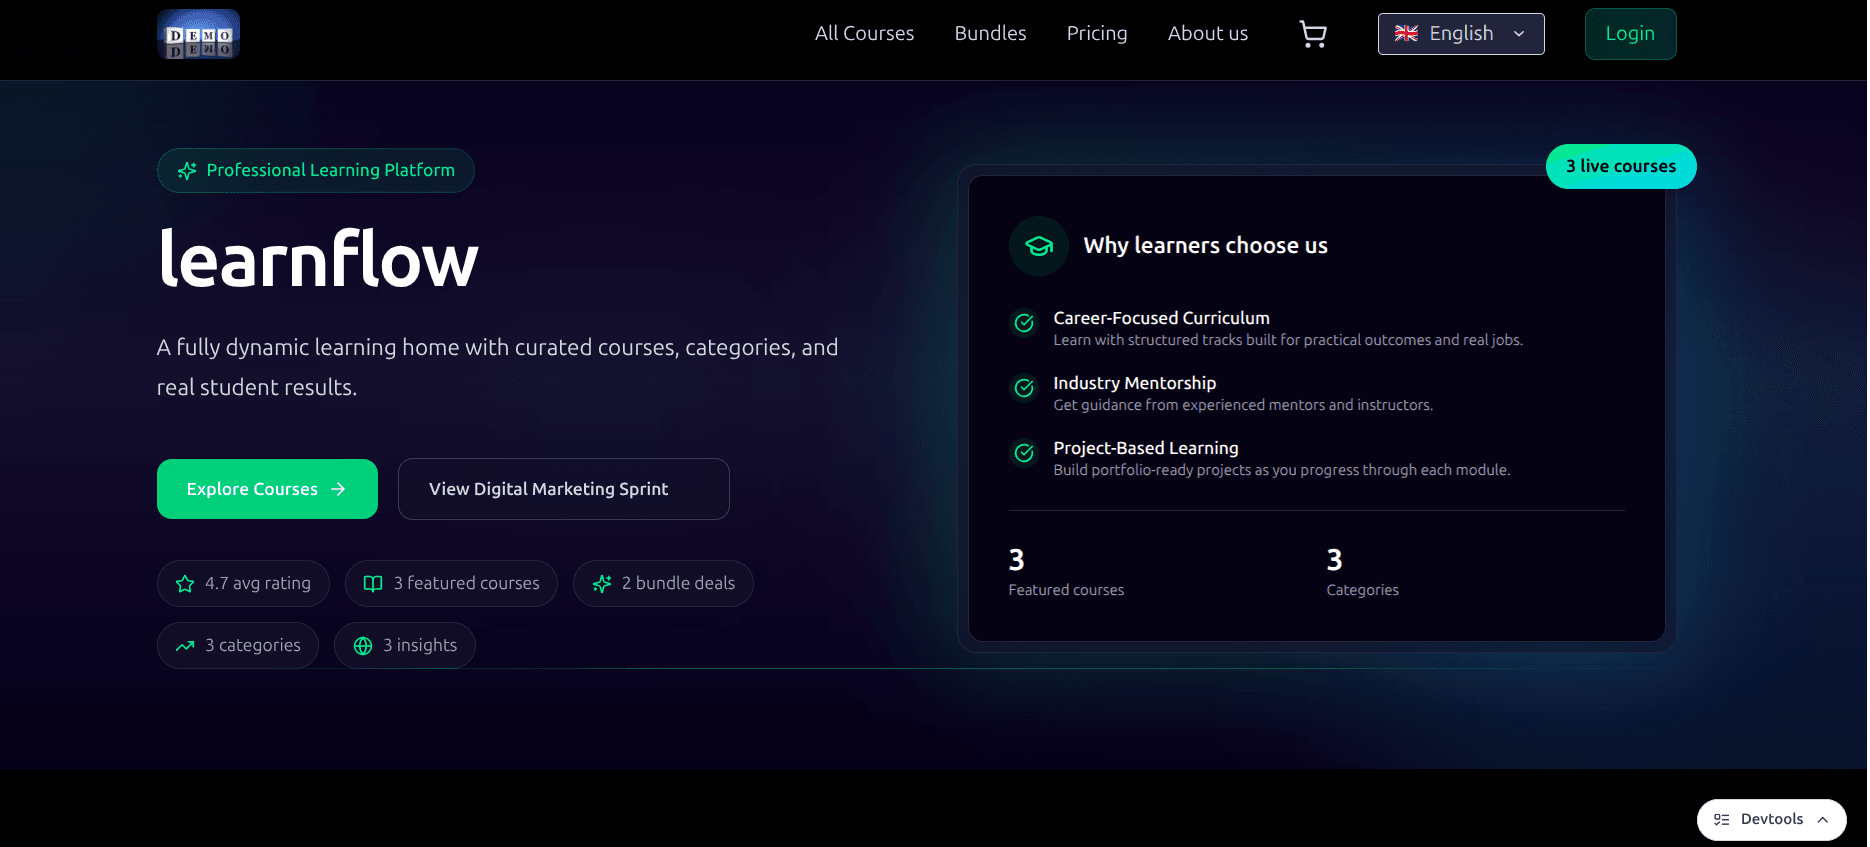Navigate to About us

1208,34
